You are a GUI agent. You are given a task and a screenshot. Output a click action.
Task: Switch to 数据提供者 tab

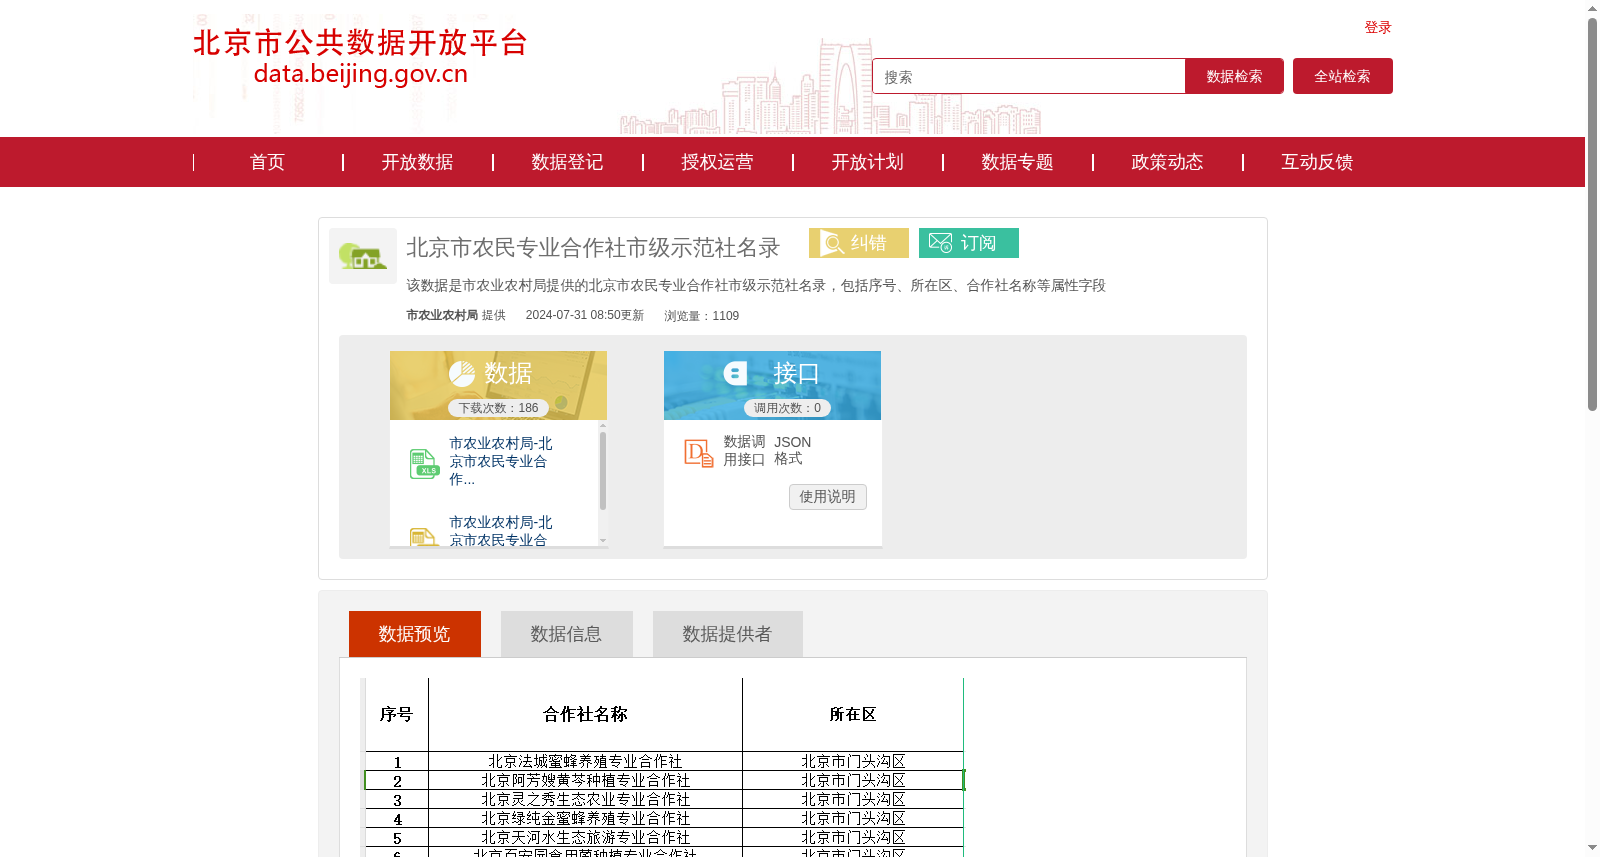coord(728,634)
